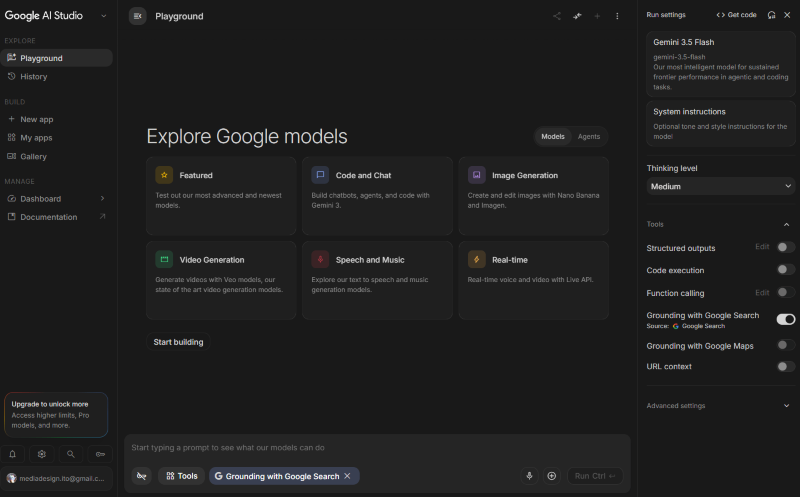800x497 pixels.
Task: Click Edit next to Function calling
Action: (762, 292)
